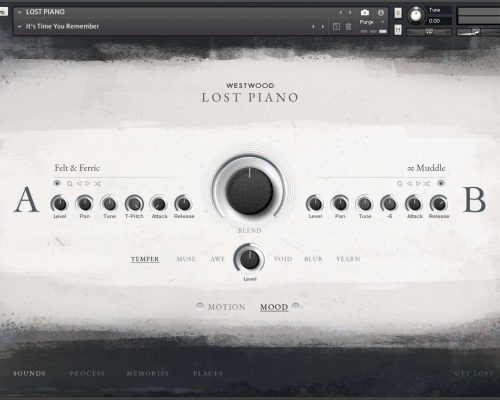Open layer B sound search magnifier

399,183
